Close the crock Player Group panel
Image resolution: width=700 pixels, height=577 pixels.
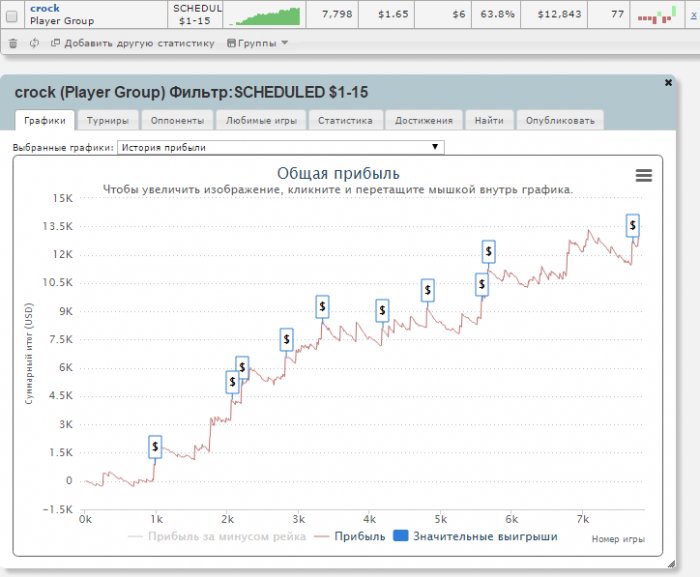668,83
